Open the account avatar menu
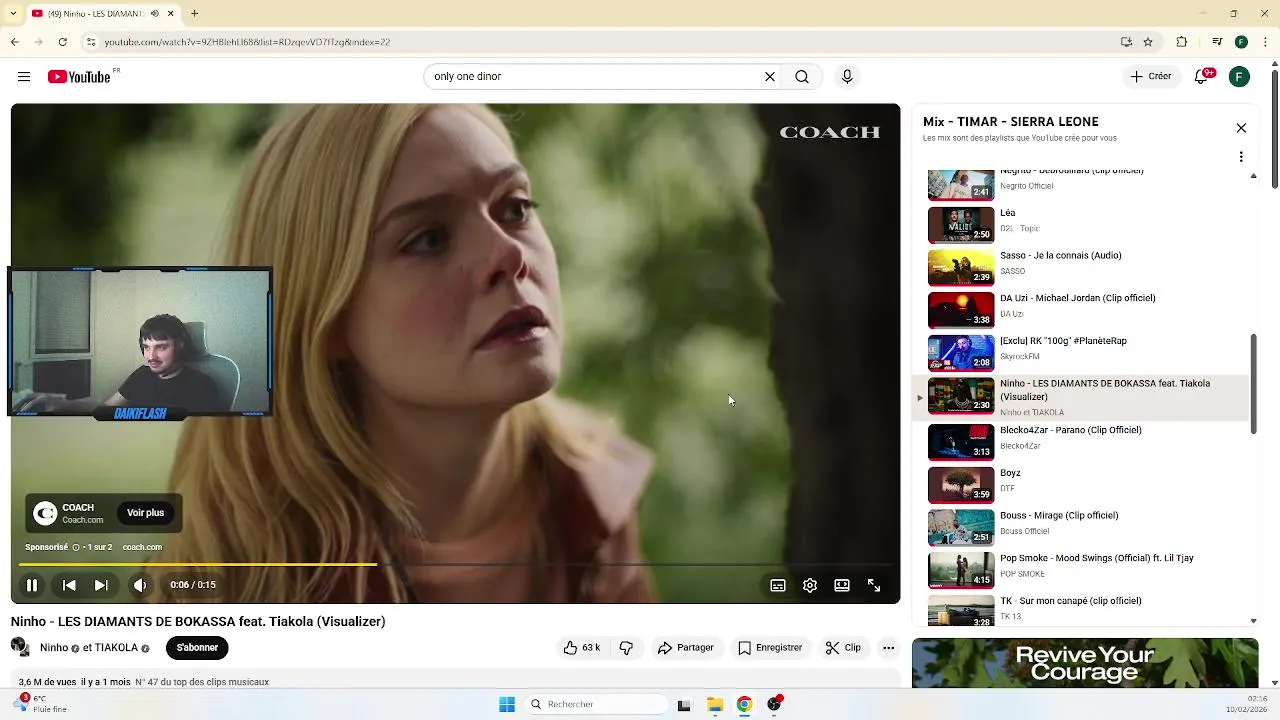1280x720 pixels. point(1239,77)
